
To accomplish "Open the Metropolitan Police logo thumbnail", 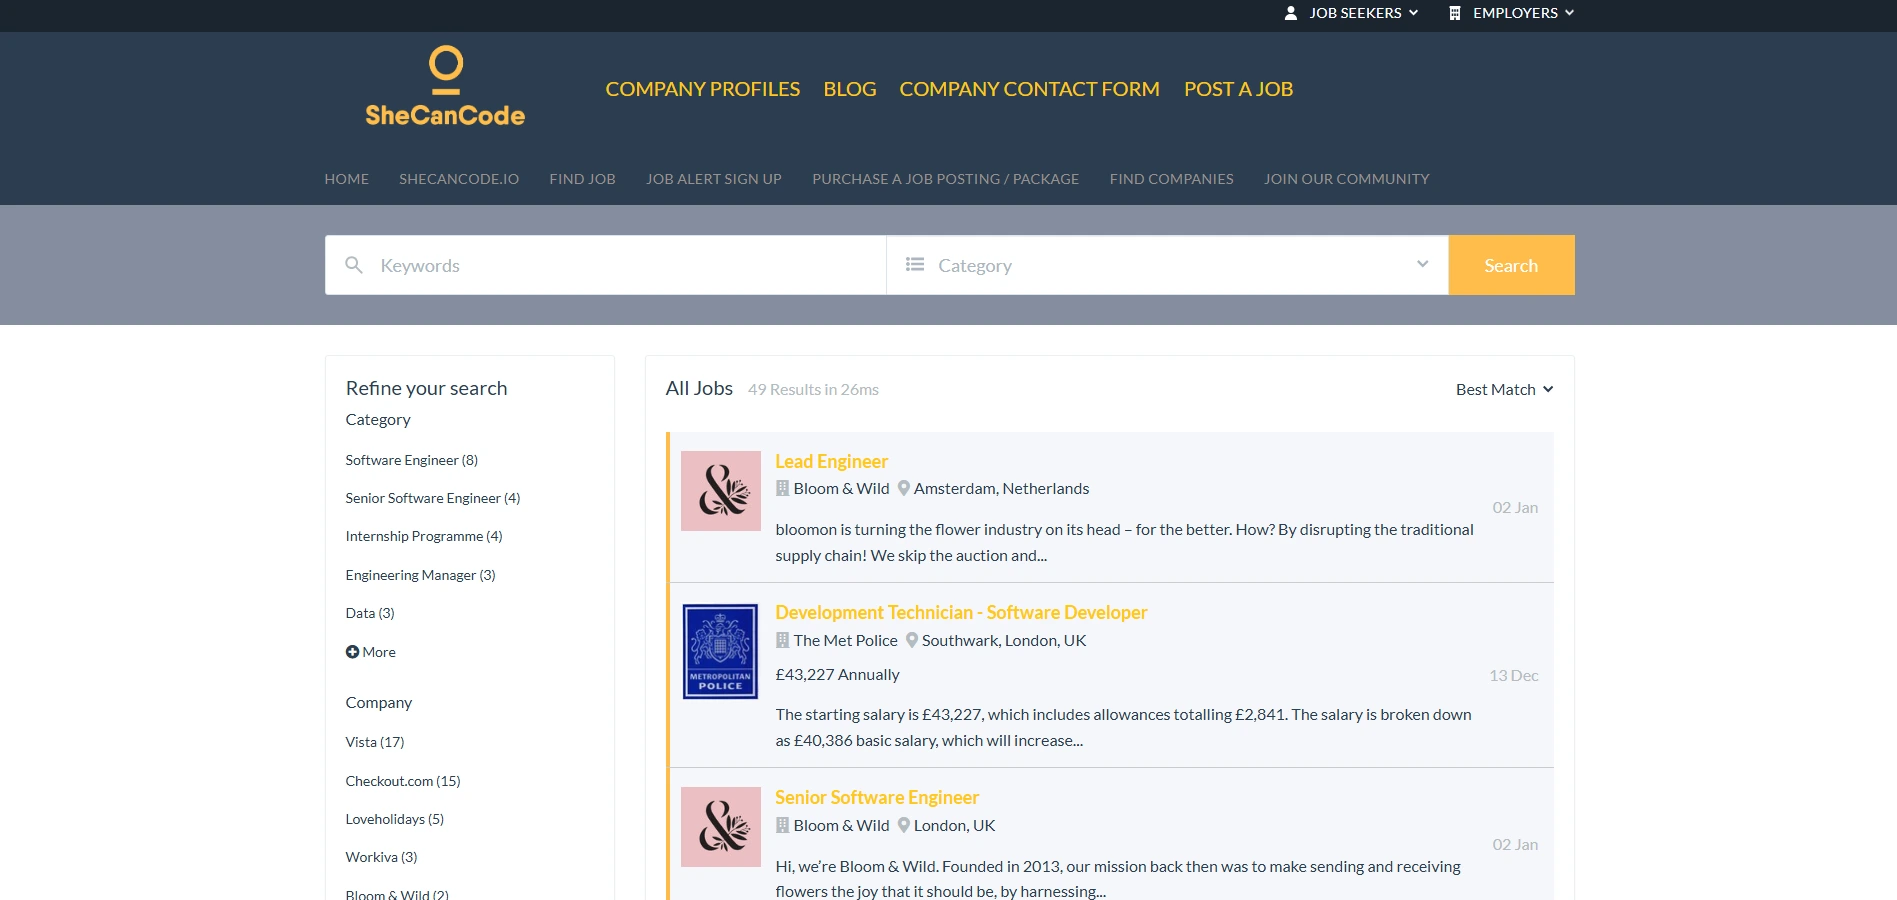I will point(721,651).
